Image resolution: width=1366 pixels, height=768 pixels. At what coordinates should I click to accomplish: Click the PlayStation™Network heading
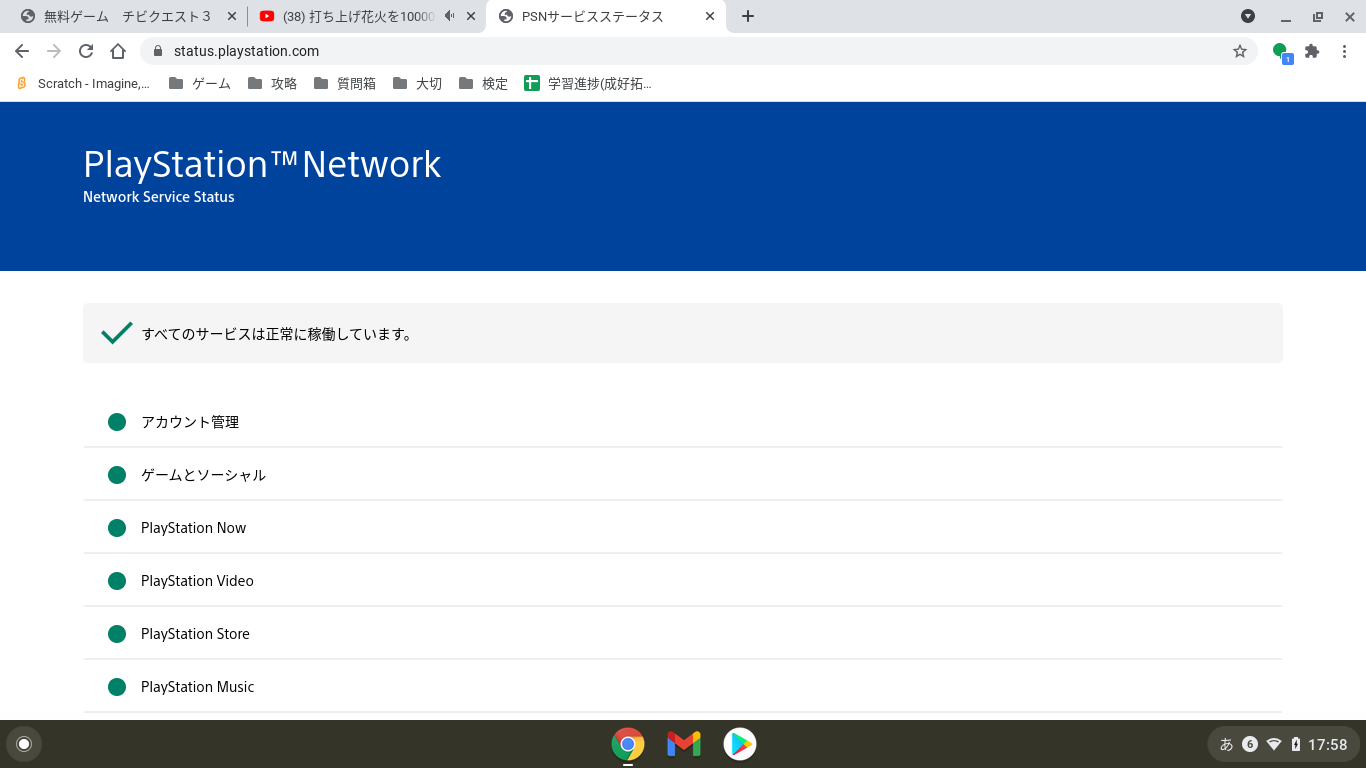[262, 164]
